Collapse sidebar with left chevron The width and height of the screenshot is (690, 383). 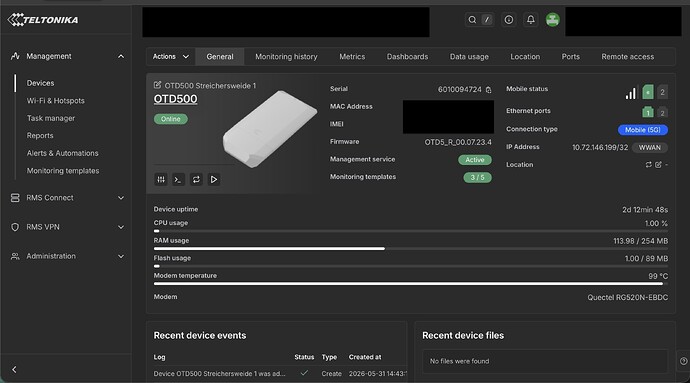coord(14,369)
